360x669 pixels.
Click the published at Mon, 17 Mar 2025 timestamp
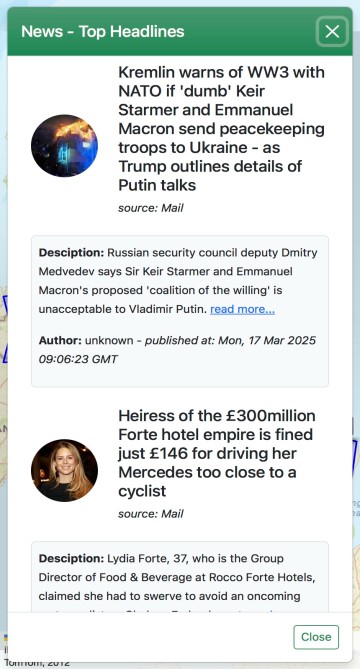[x=230, y=340]
